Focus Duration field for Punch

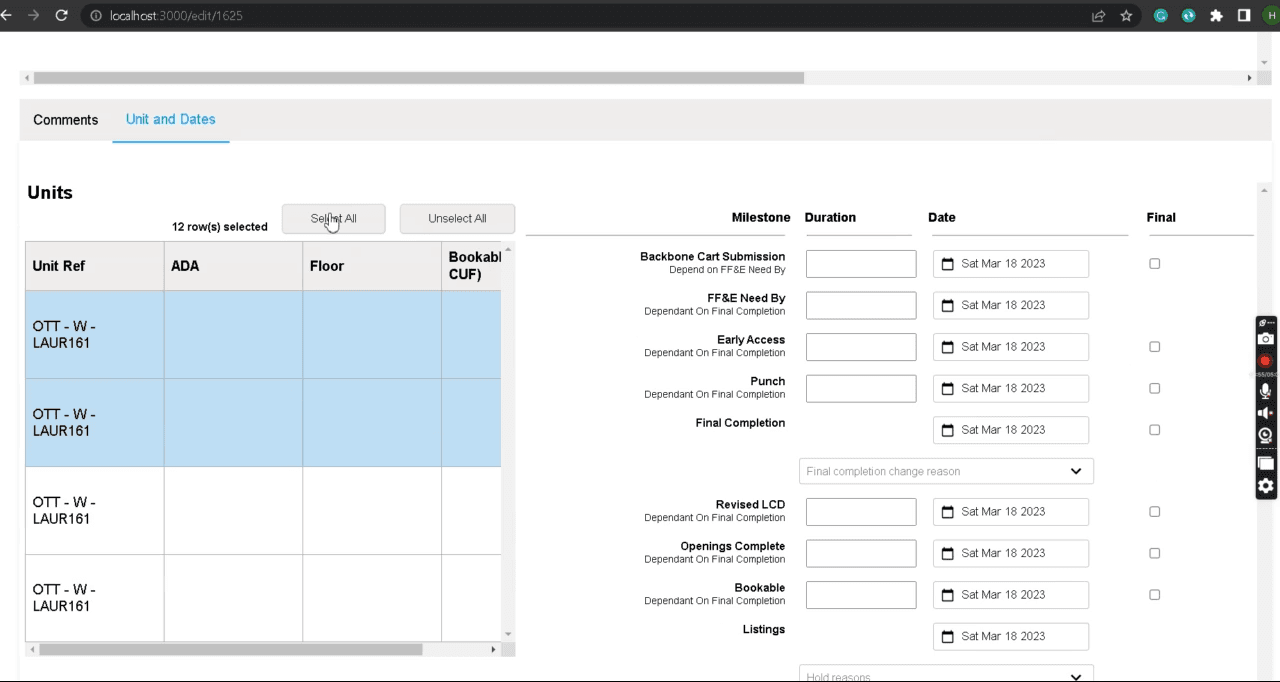tap(861, 388)
